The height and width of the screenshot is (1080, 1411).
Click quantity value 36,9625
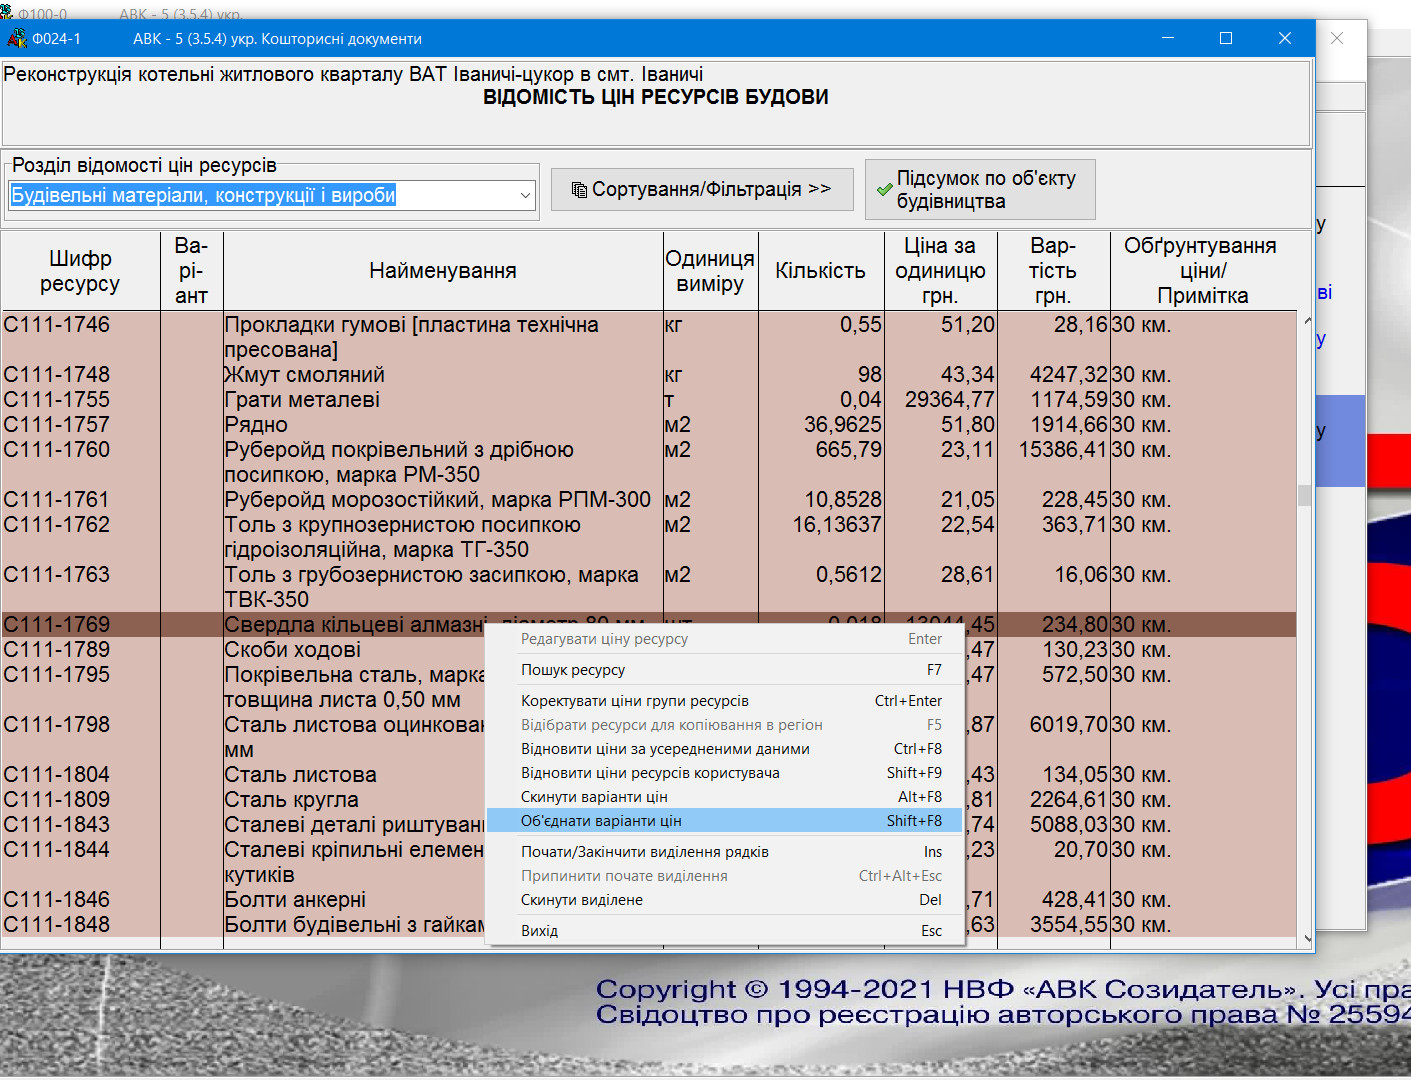click(843, 425)
